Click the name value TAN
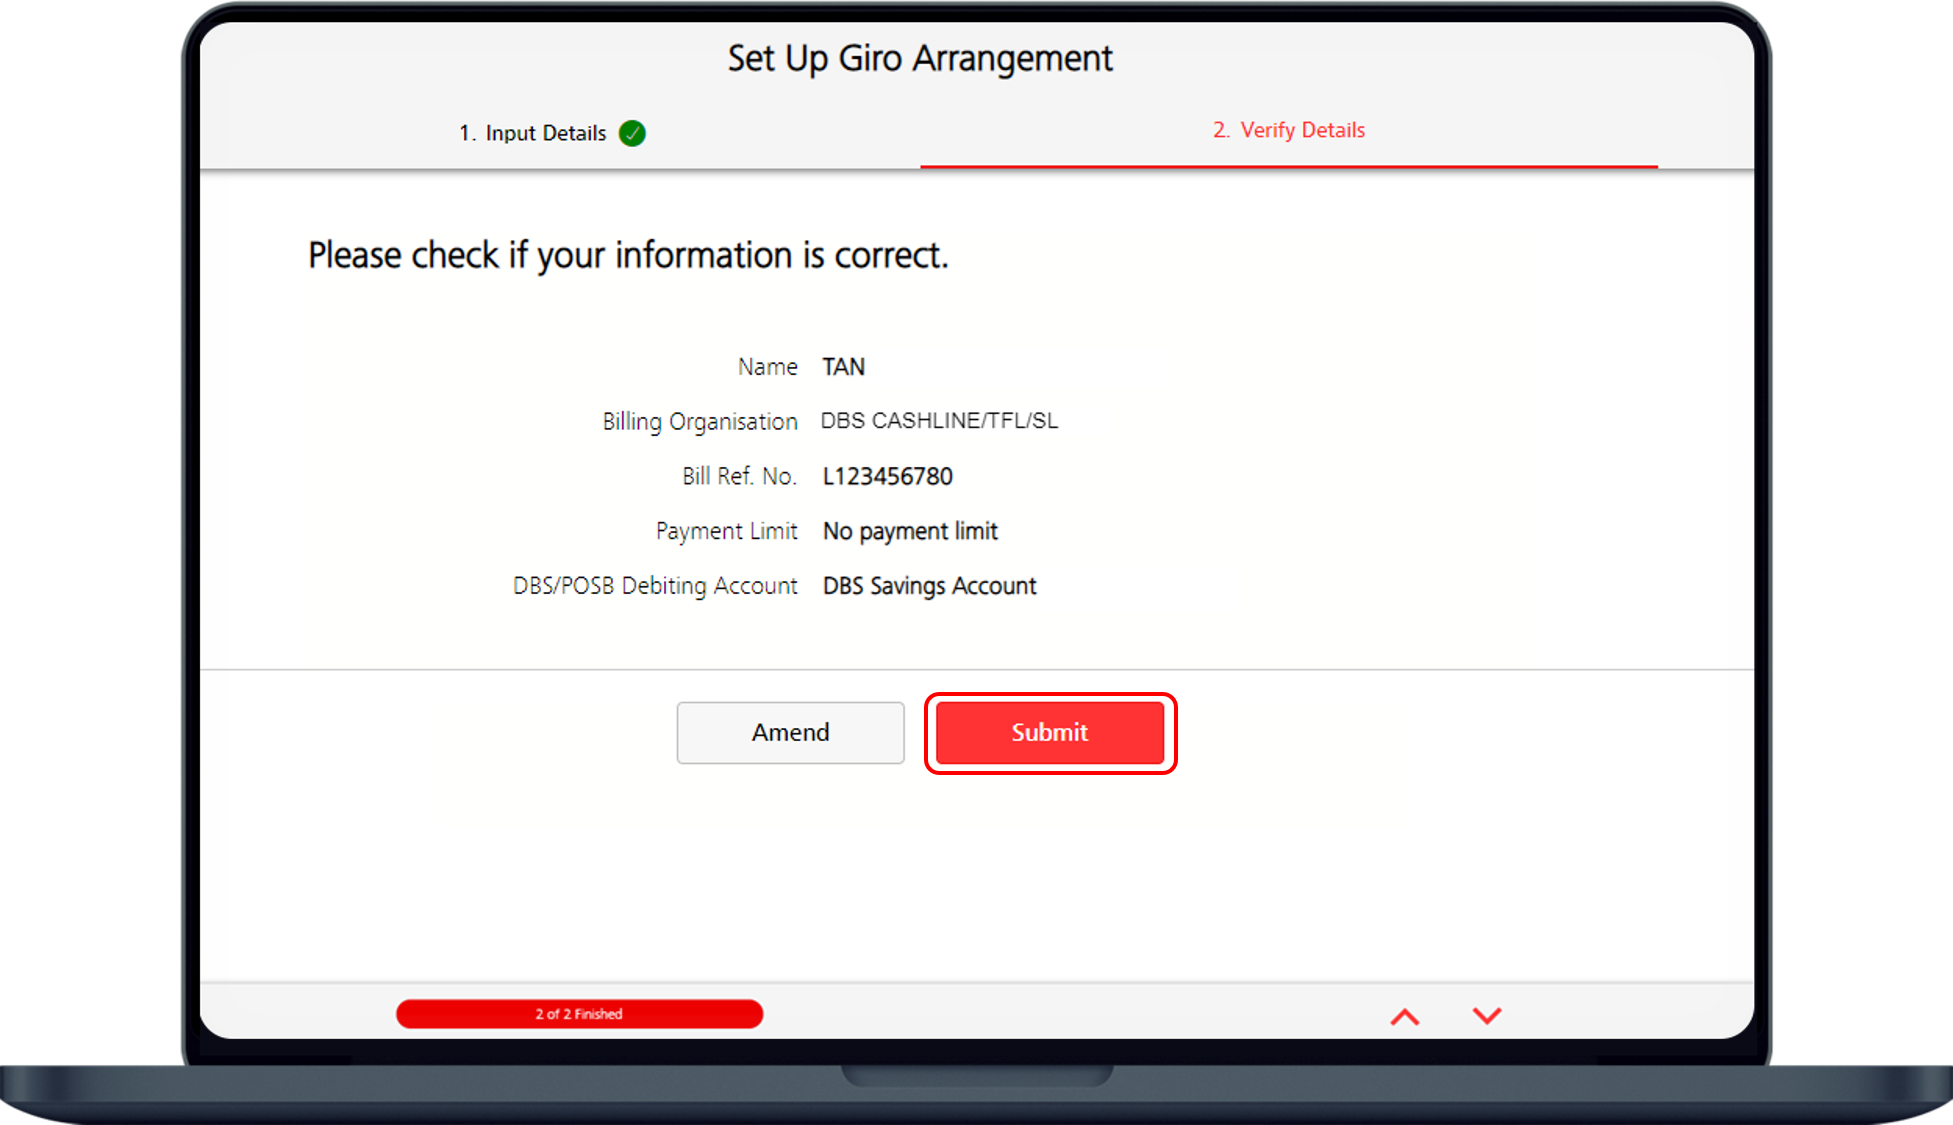This screenshot has height=1125, width=1953. [843, 367]
